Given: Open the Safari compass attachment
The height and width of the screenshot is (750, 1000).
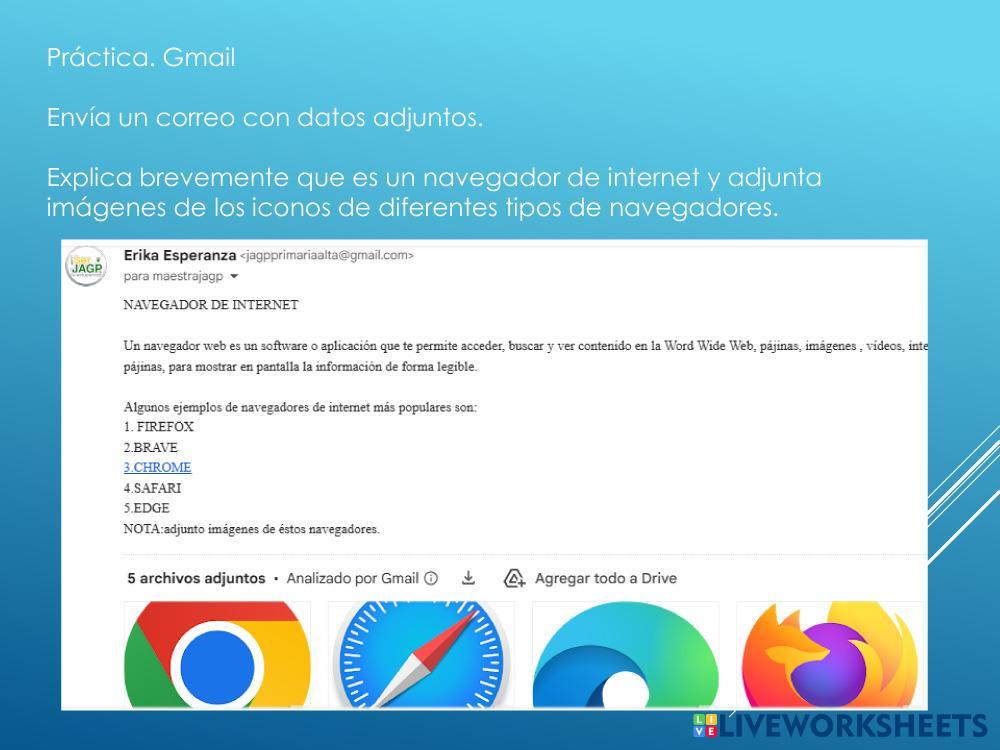Looking at the screenshot, I should point(421,655).
